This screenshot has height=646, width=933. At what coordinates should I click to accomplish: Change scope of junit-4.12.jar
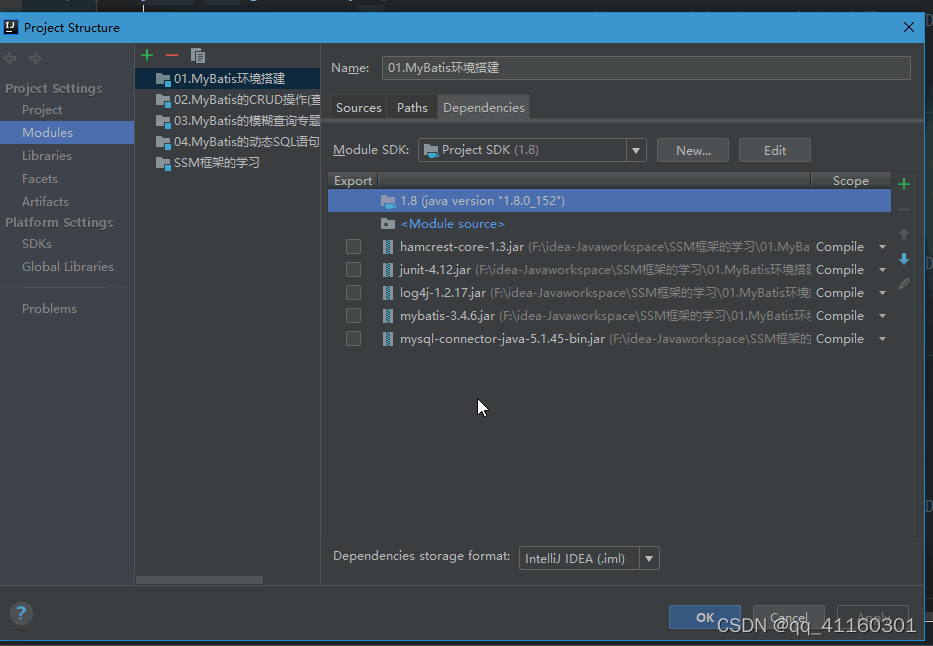click(x=851, y=269)
